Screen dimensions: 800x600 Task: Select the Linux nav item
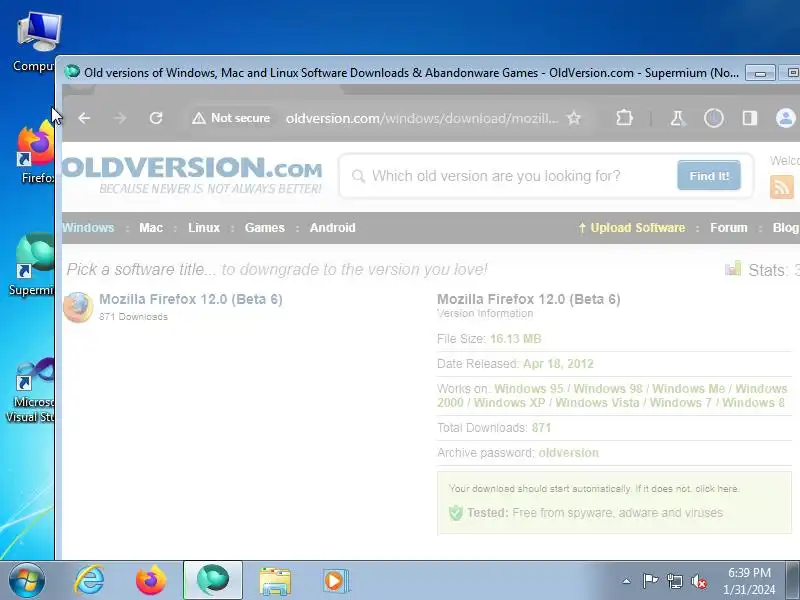[x=204, y=228]
